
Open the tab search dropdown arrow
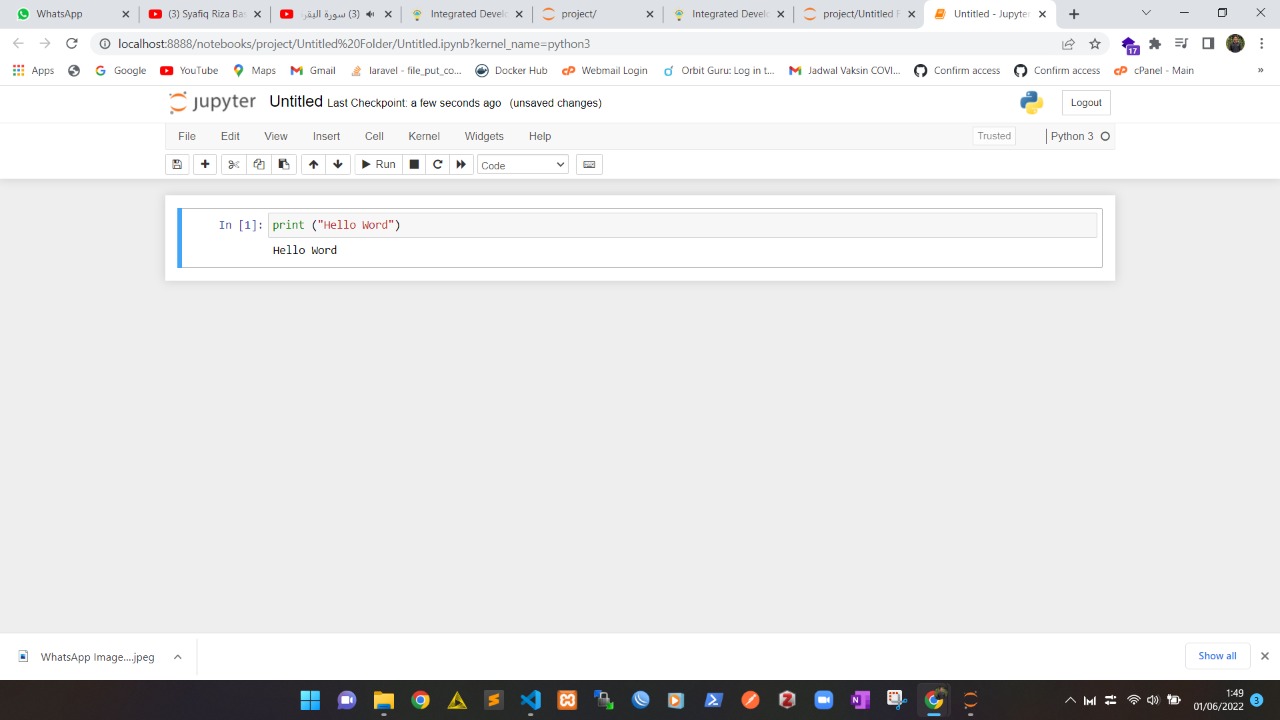coord(1146,14)
